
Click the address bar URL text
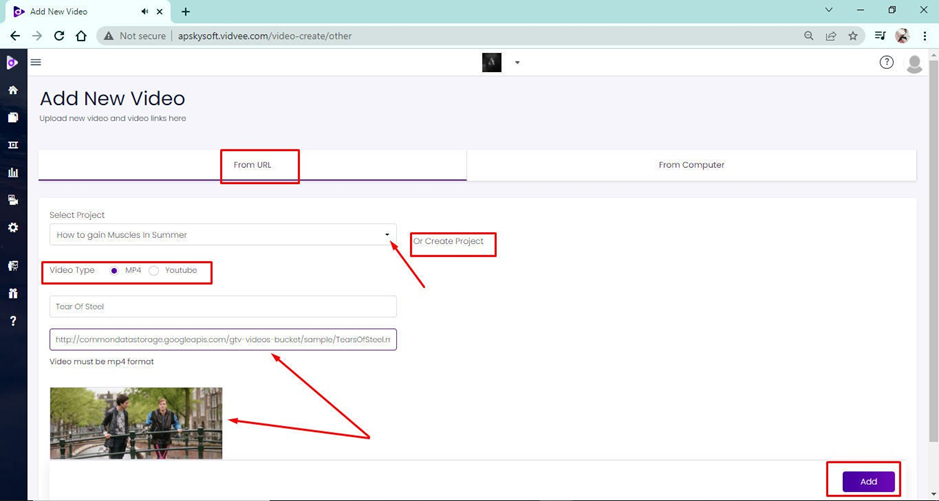[265, 36]
